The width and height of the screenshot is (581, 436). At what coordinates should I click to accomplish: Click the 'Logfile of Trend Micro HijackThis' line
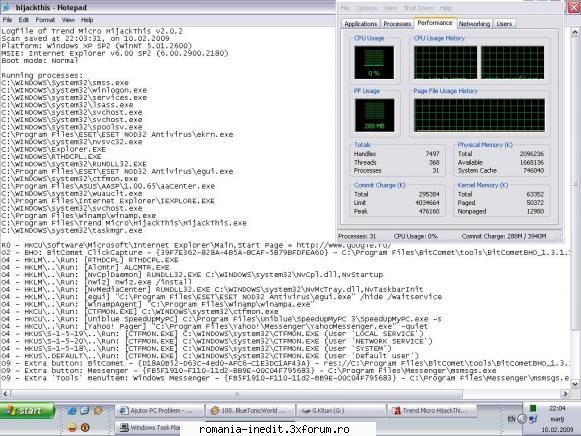click(92, 31)
